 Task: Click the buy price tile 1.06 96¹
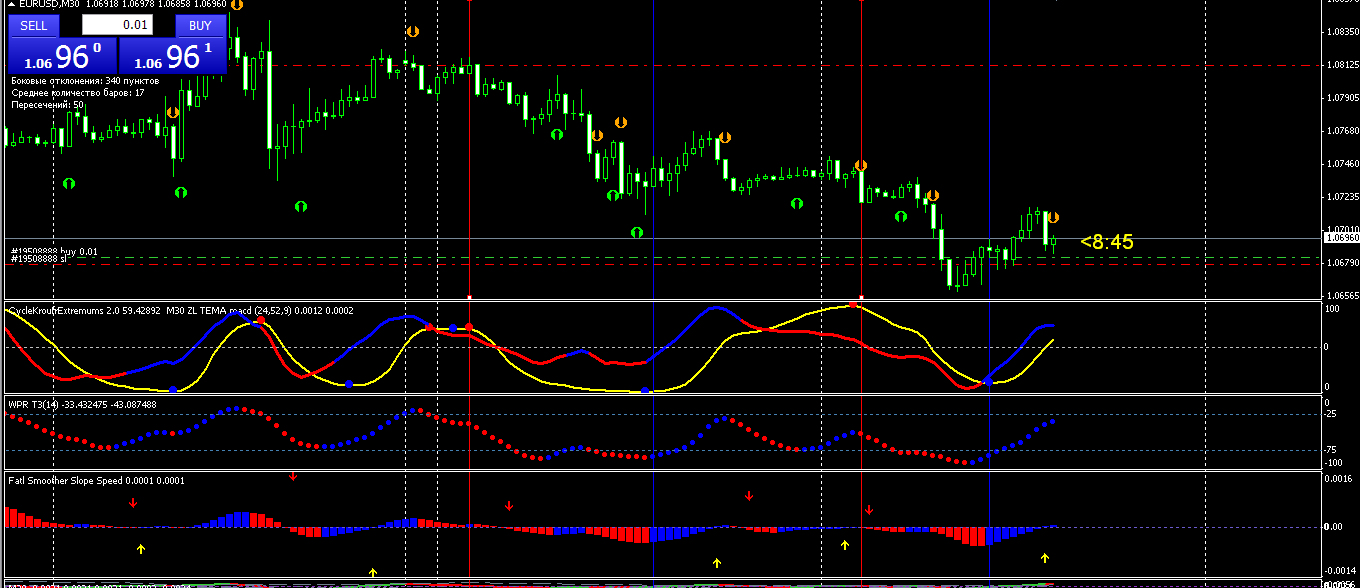[x=172, y=56]
